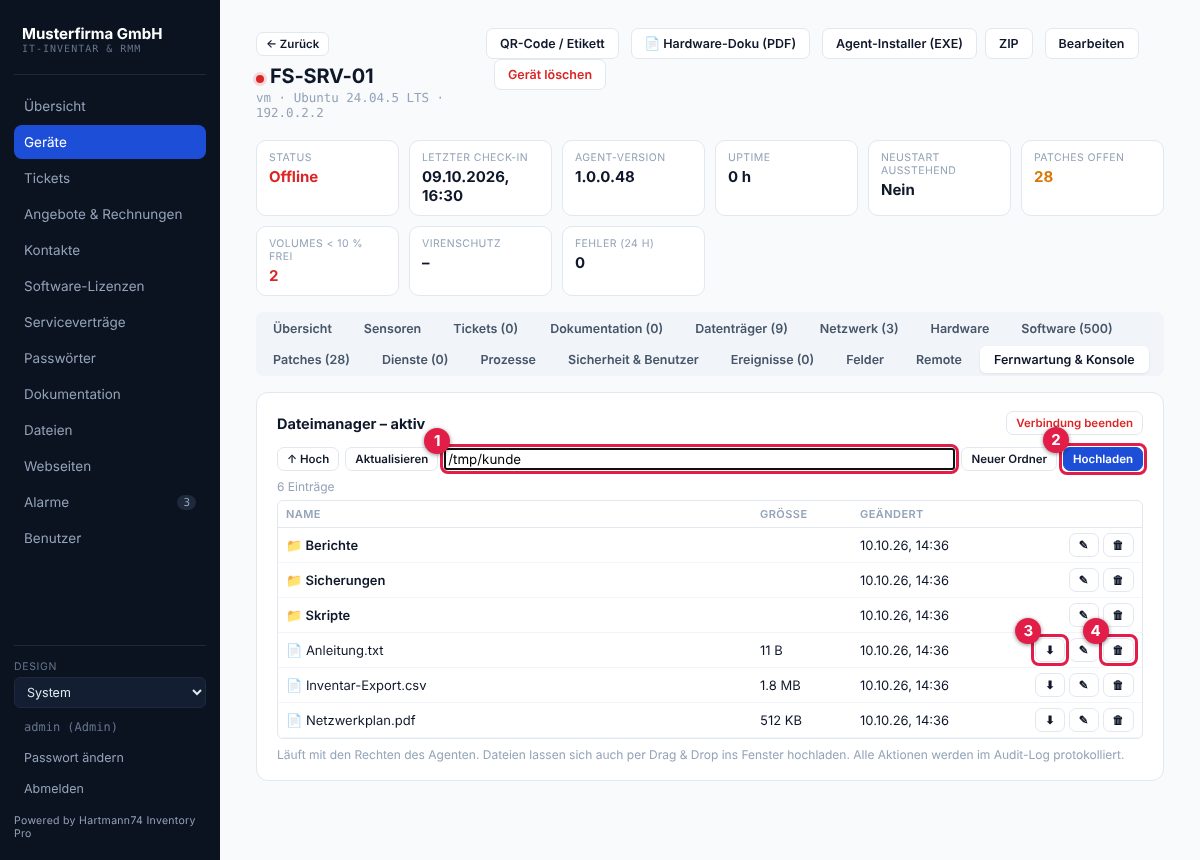1200x860 pixels.
Task: Open the Felder tab
Action: click(x=865, y=359)
